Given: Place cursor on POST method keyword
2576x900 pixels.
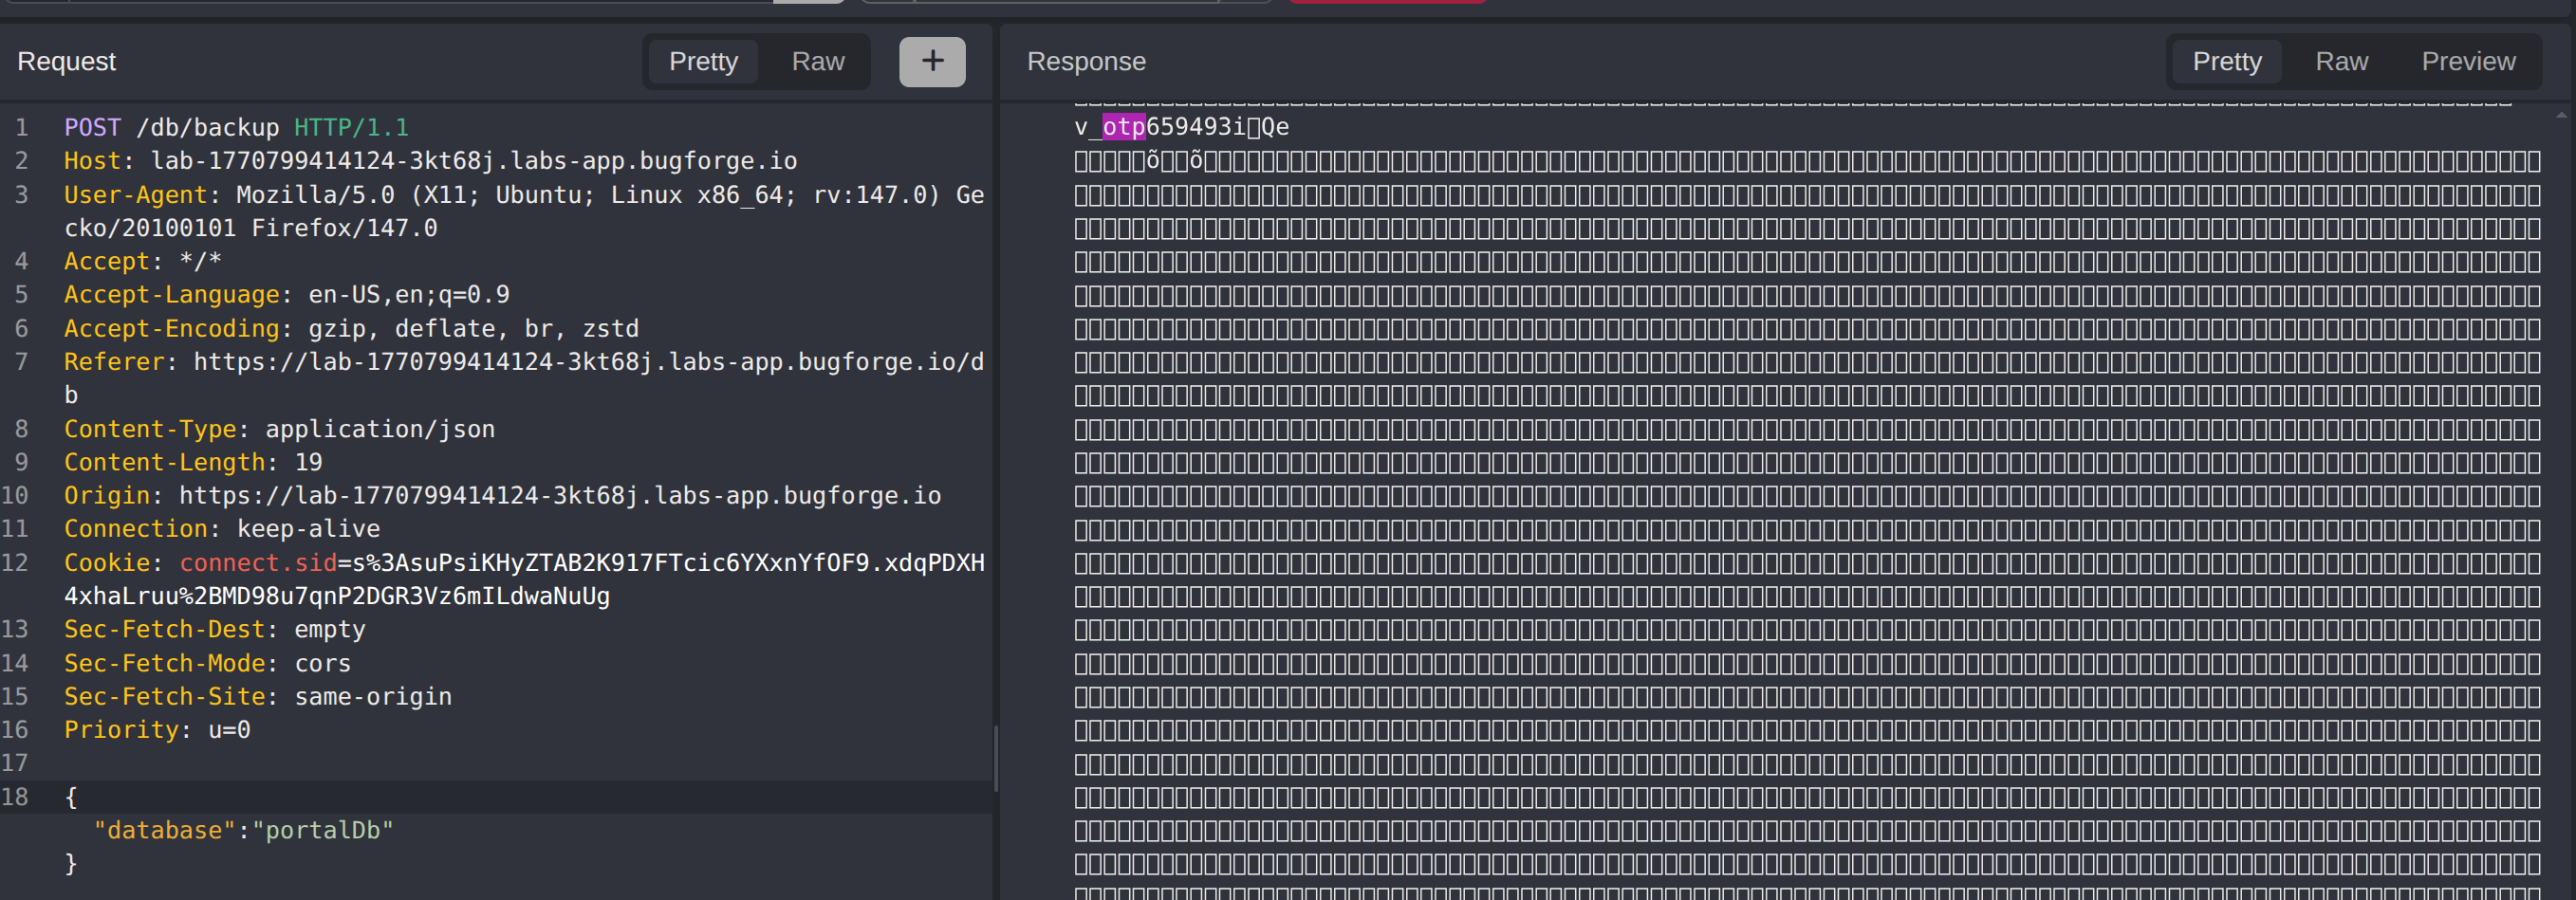Looking at the screenshot, I should coord(92,128).
